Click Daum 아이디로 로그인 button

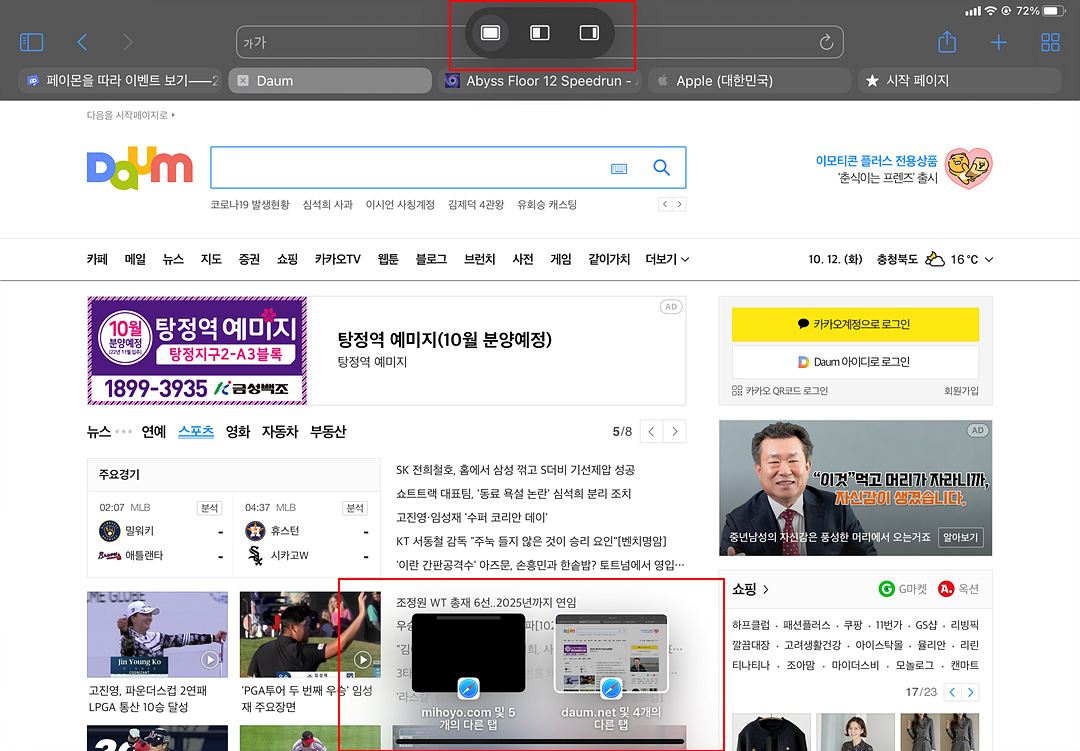pos(855,362)
